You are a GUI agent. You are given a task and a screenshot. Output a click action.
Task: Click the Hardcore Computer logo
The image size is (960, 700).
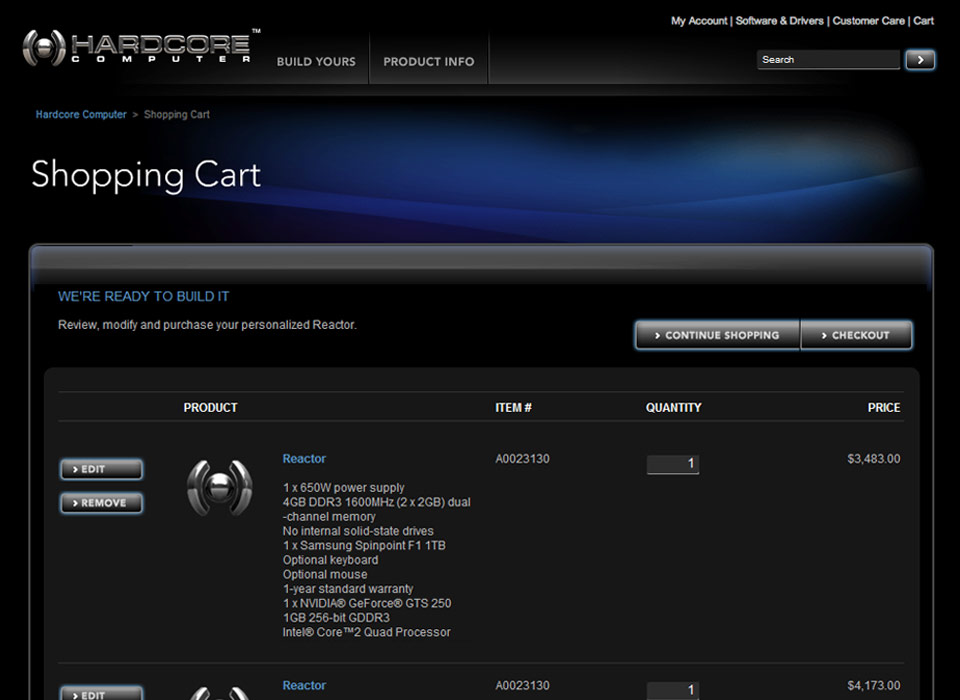(141, 47)
